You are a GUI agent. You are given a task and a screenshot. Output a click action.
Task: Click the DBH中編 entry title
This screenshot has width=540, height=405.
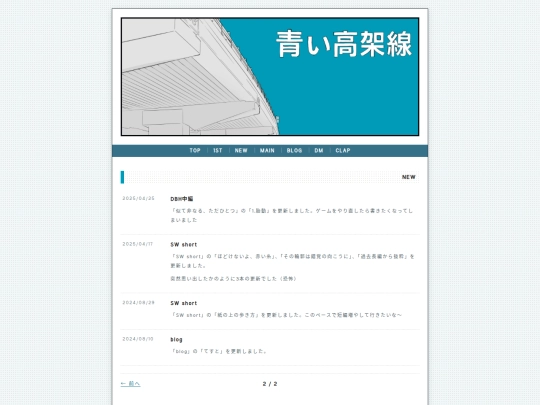coord(182,199)
